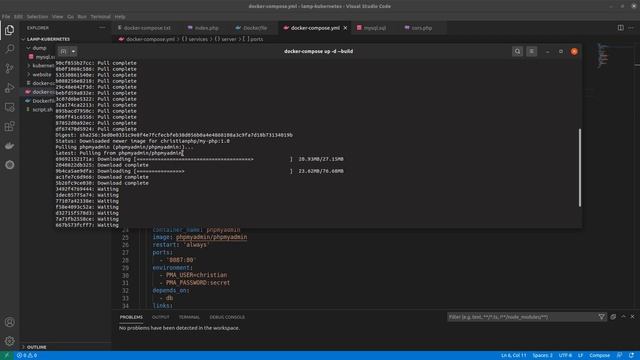
Task: Change LF end of line sequence
Action: (x=580, y=355)
